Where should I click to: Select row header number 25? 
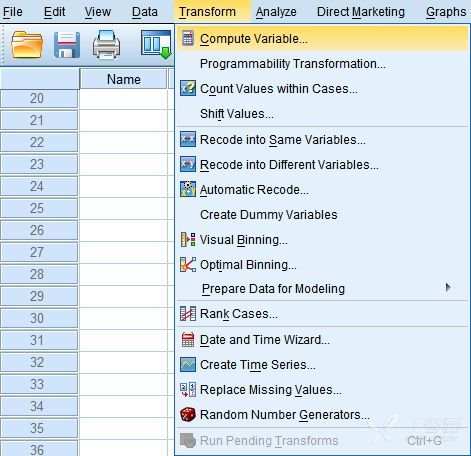pyautogui.click(x=39, y=208)
